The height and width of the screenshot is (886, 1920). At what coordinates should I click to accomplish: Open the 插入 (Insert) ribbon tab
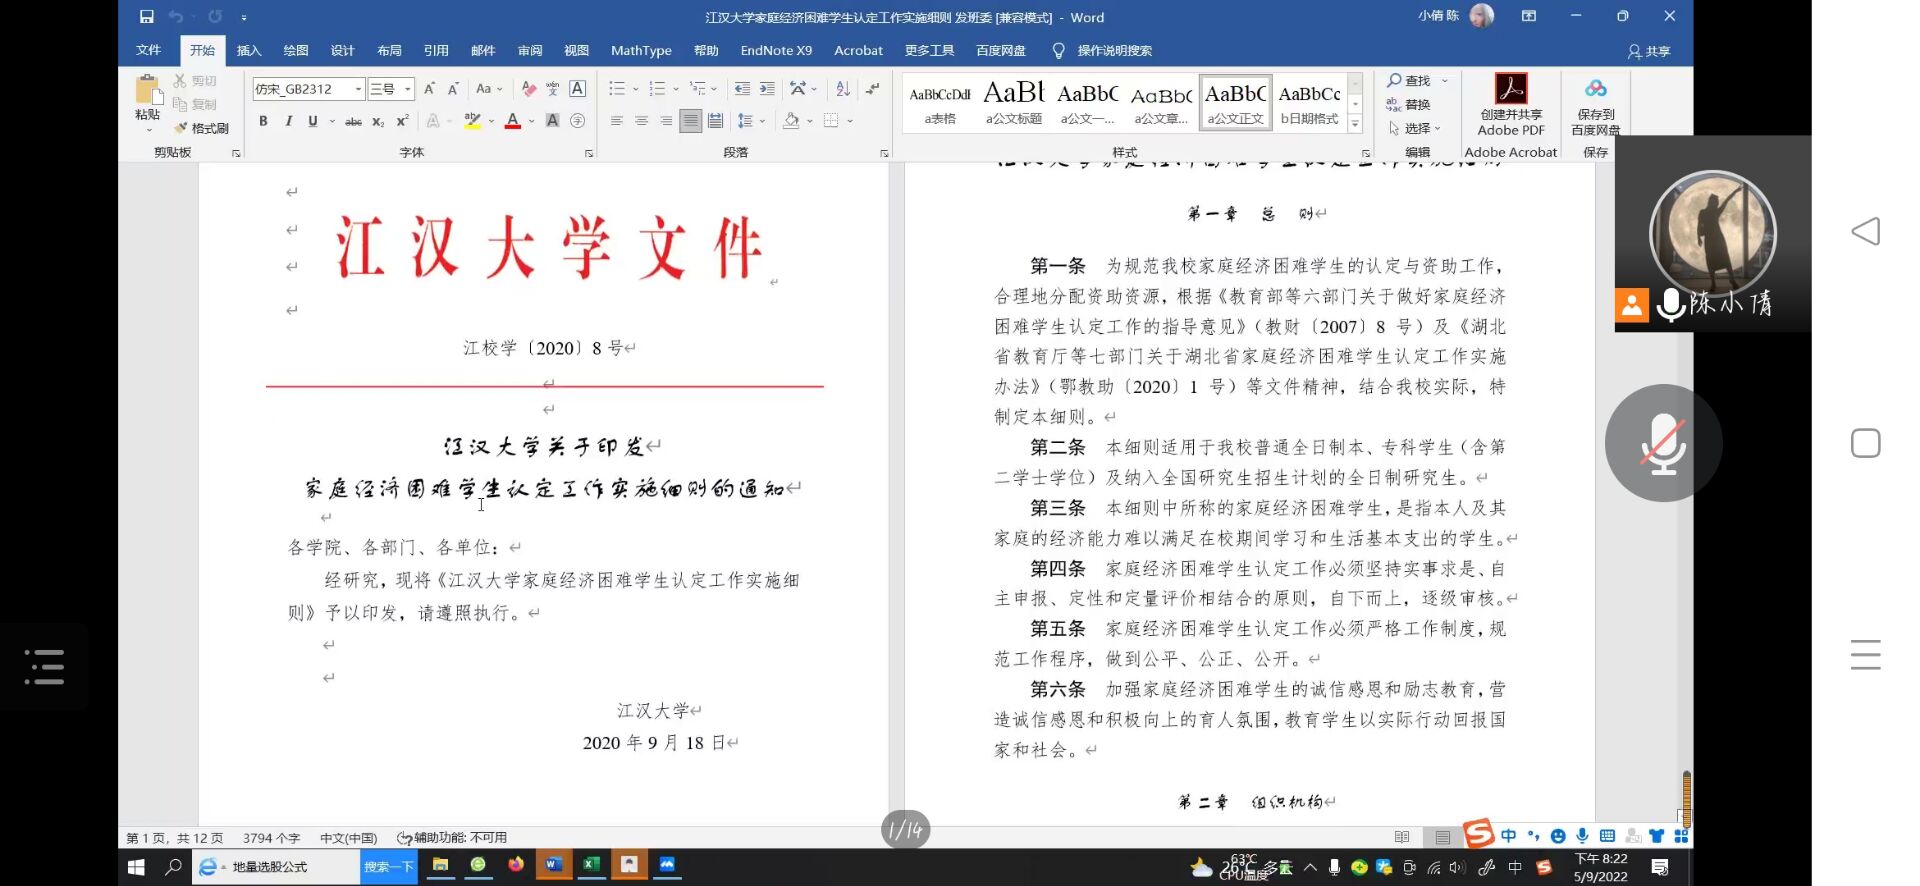(248, 50)
